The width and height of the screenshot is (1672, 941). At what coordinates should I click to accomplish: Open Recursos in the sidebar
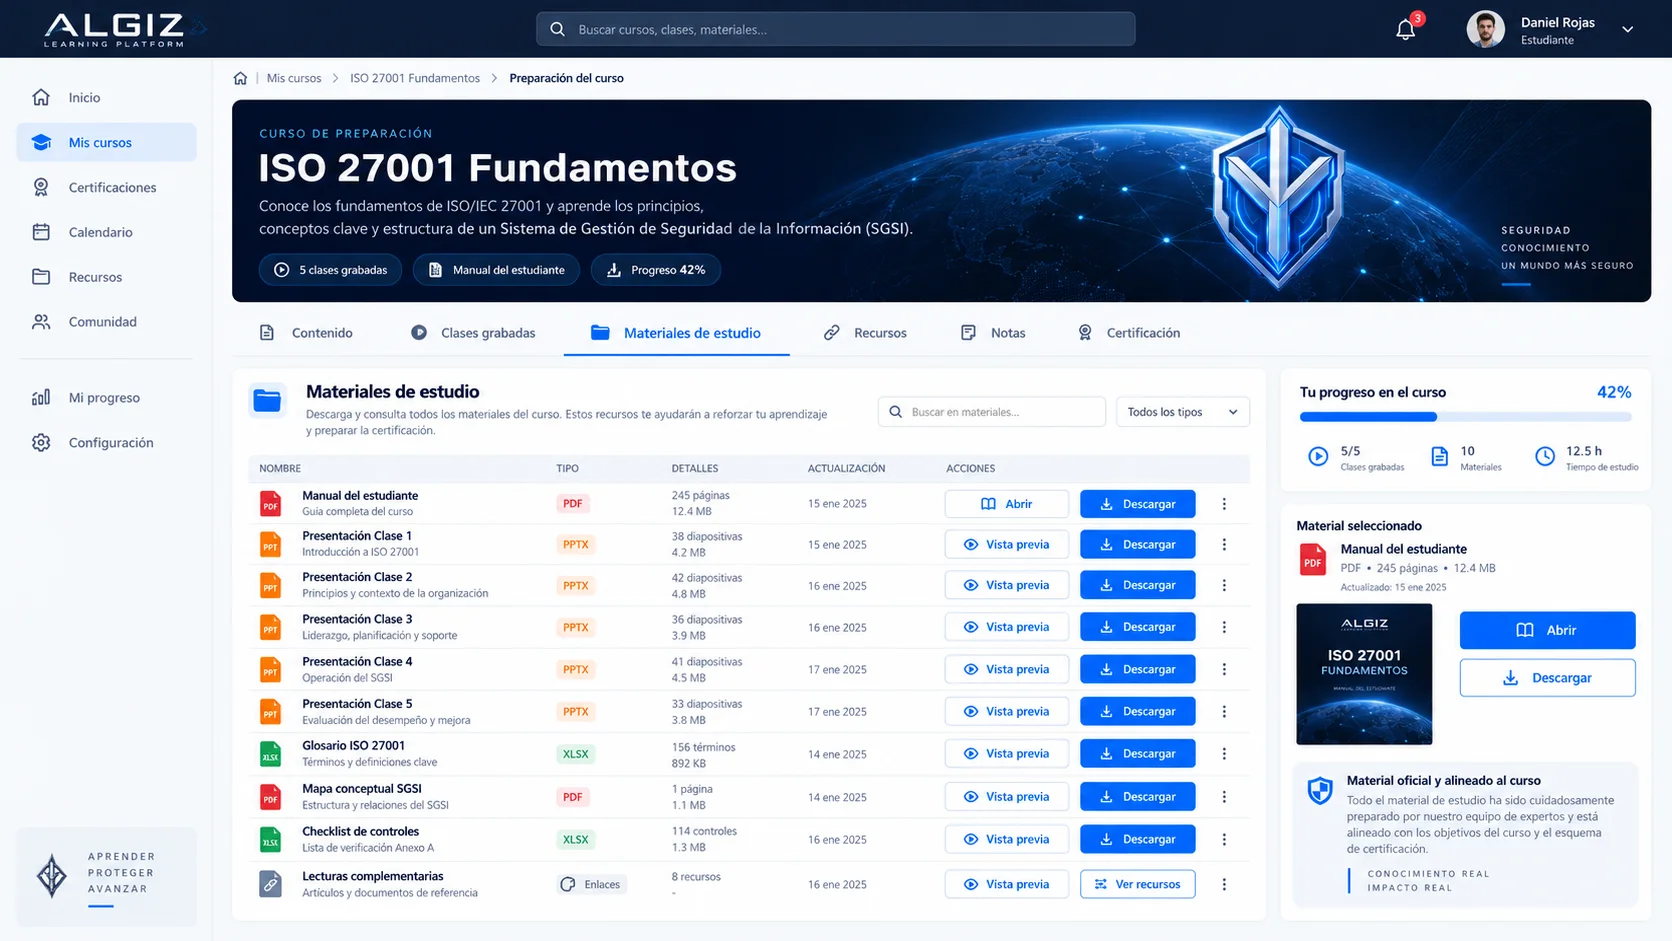pyautogui.click(x=106, y=277)
